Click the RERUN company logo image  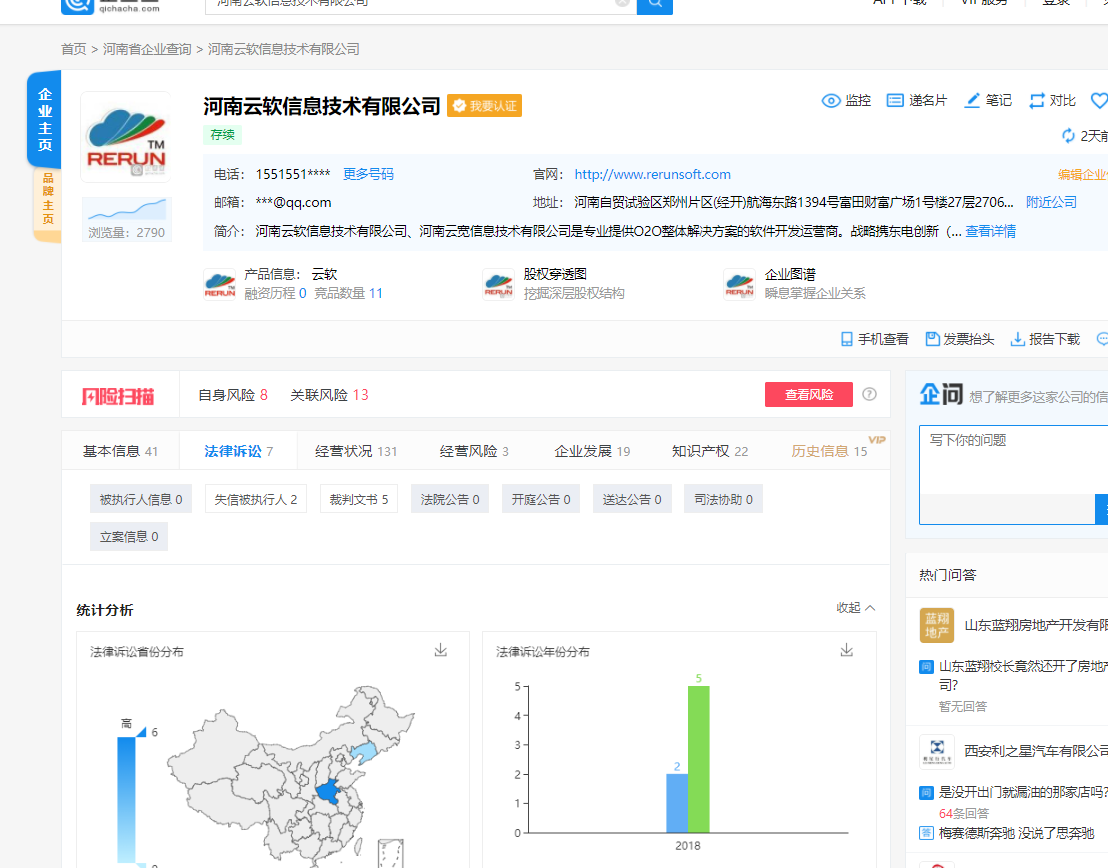pyautogui.click(x=126, y=137)
